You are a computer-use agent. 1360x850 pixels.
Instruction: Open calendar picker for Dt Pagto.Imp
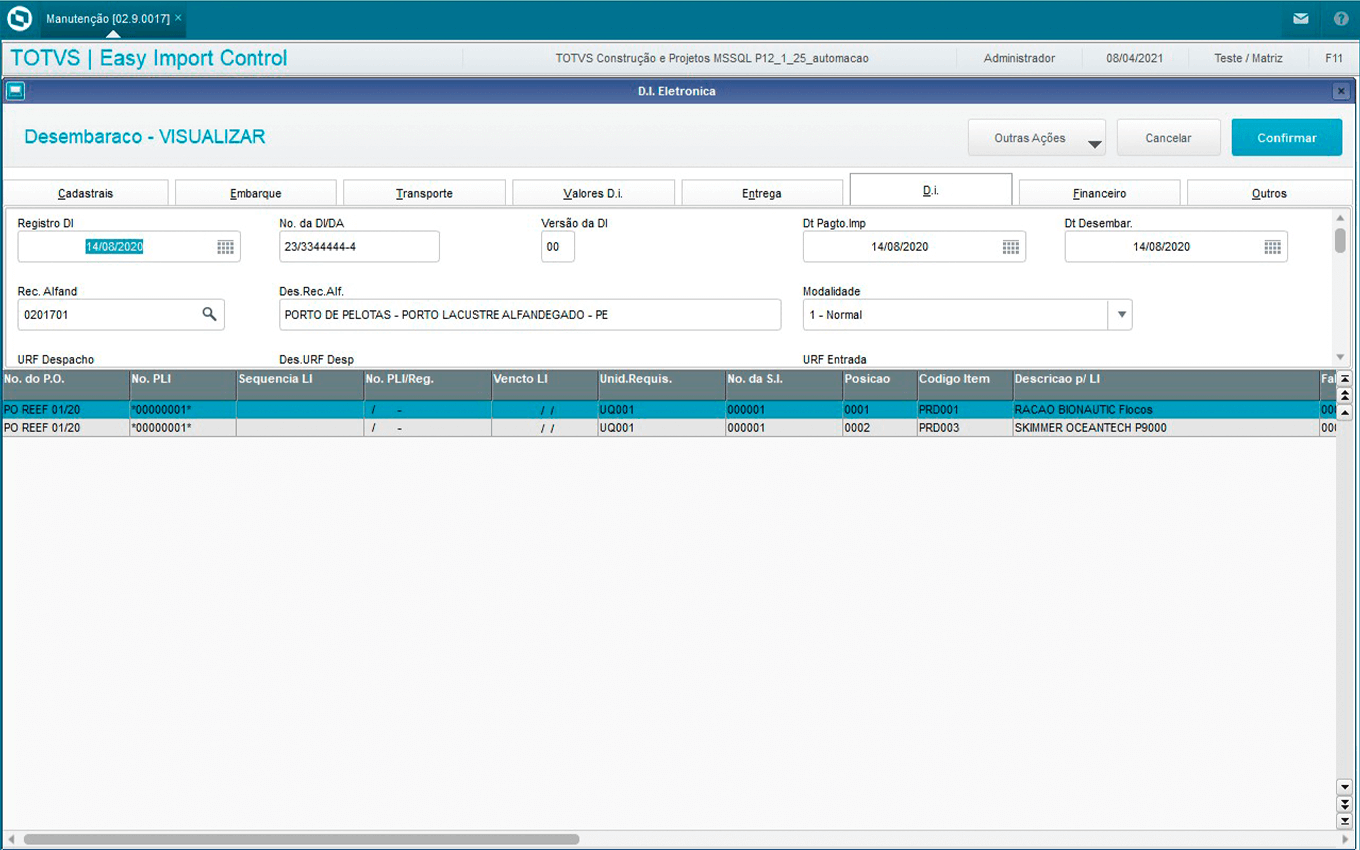coord(1010,247)
